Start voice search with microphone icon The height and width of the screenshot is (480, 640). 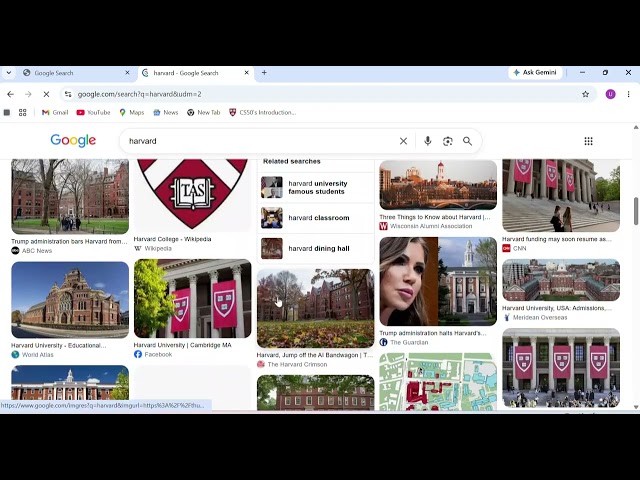coord(427,141)
